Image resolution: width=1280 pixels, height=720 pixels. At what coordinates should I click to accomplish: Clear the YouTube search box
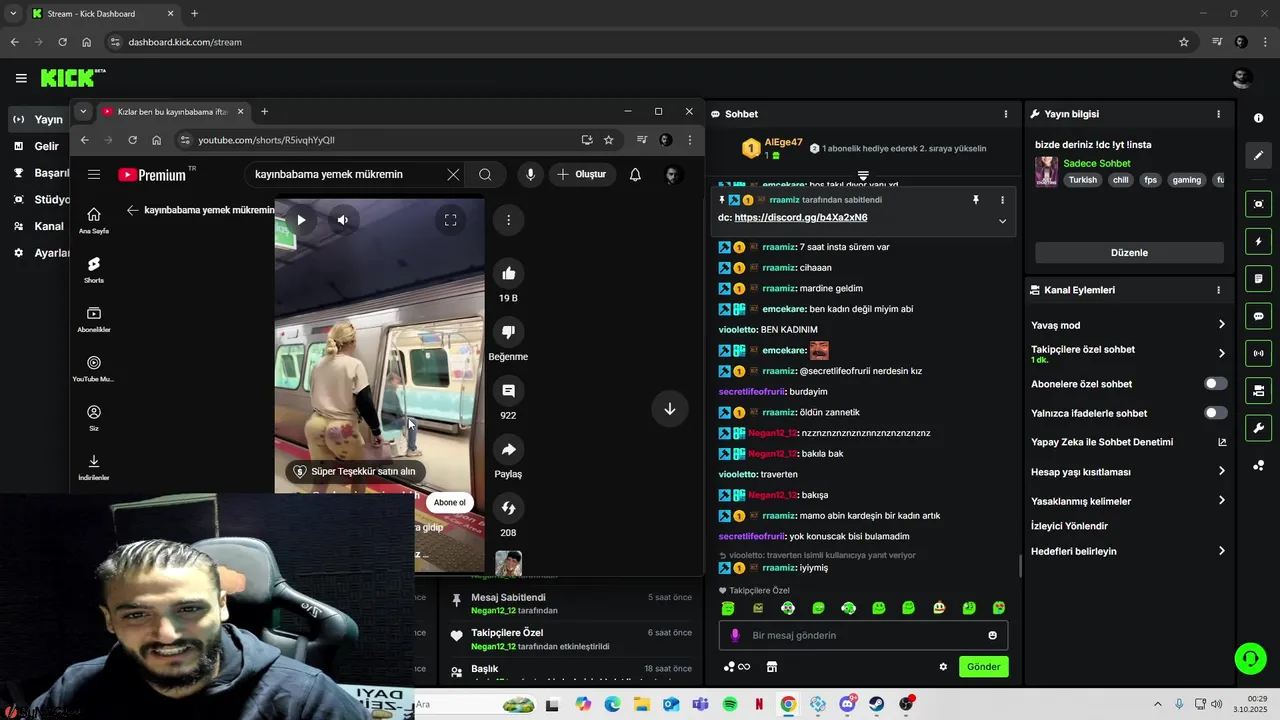click(x=453, y=174)
